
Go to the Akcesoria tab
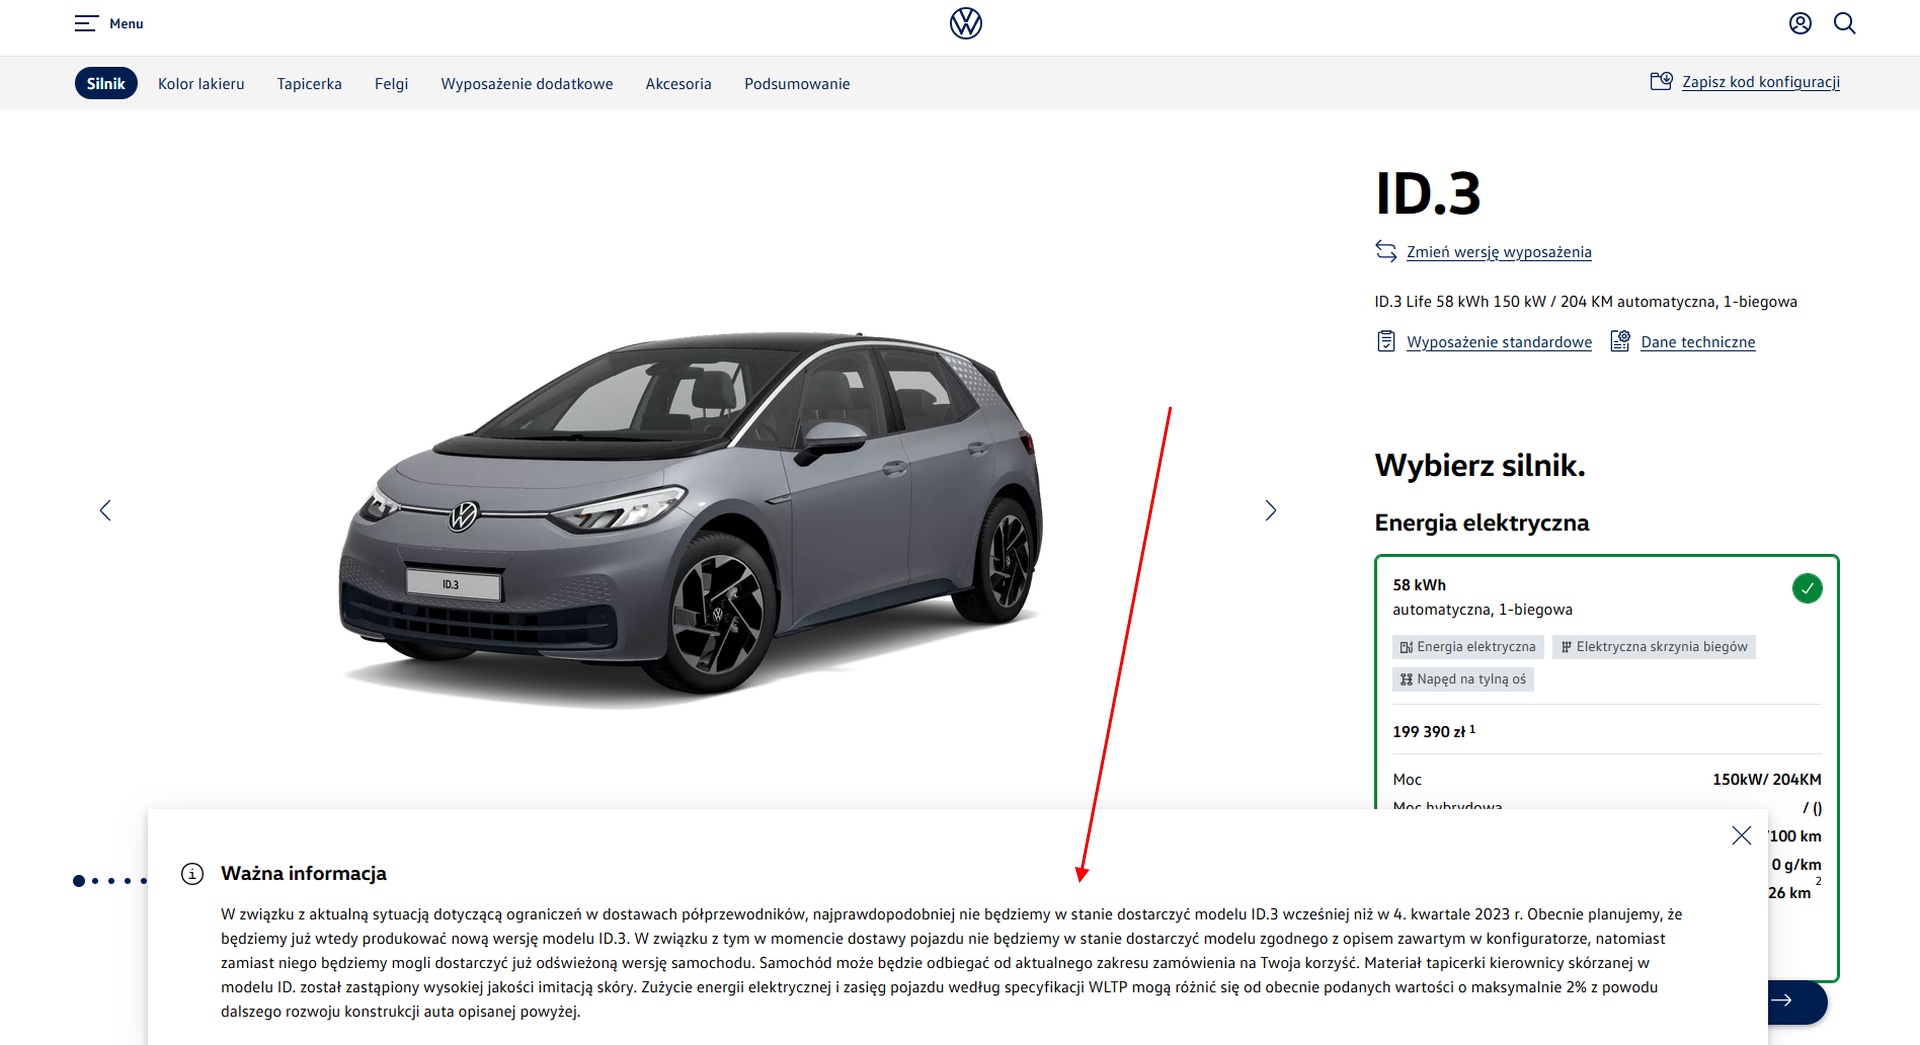678,84
